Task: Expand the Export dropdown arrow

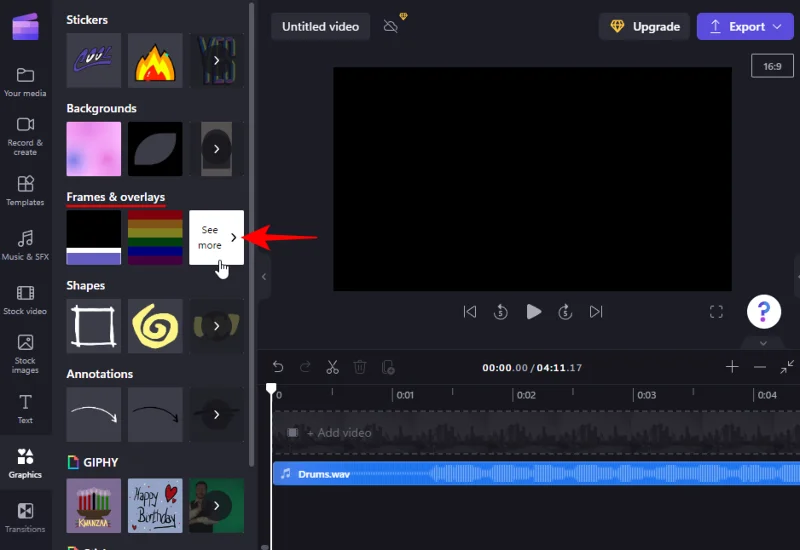Action: pos(777,27)
